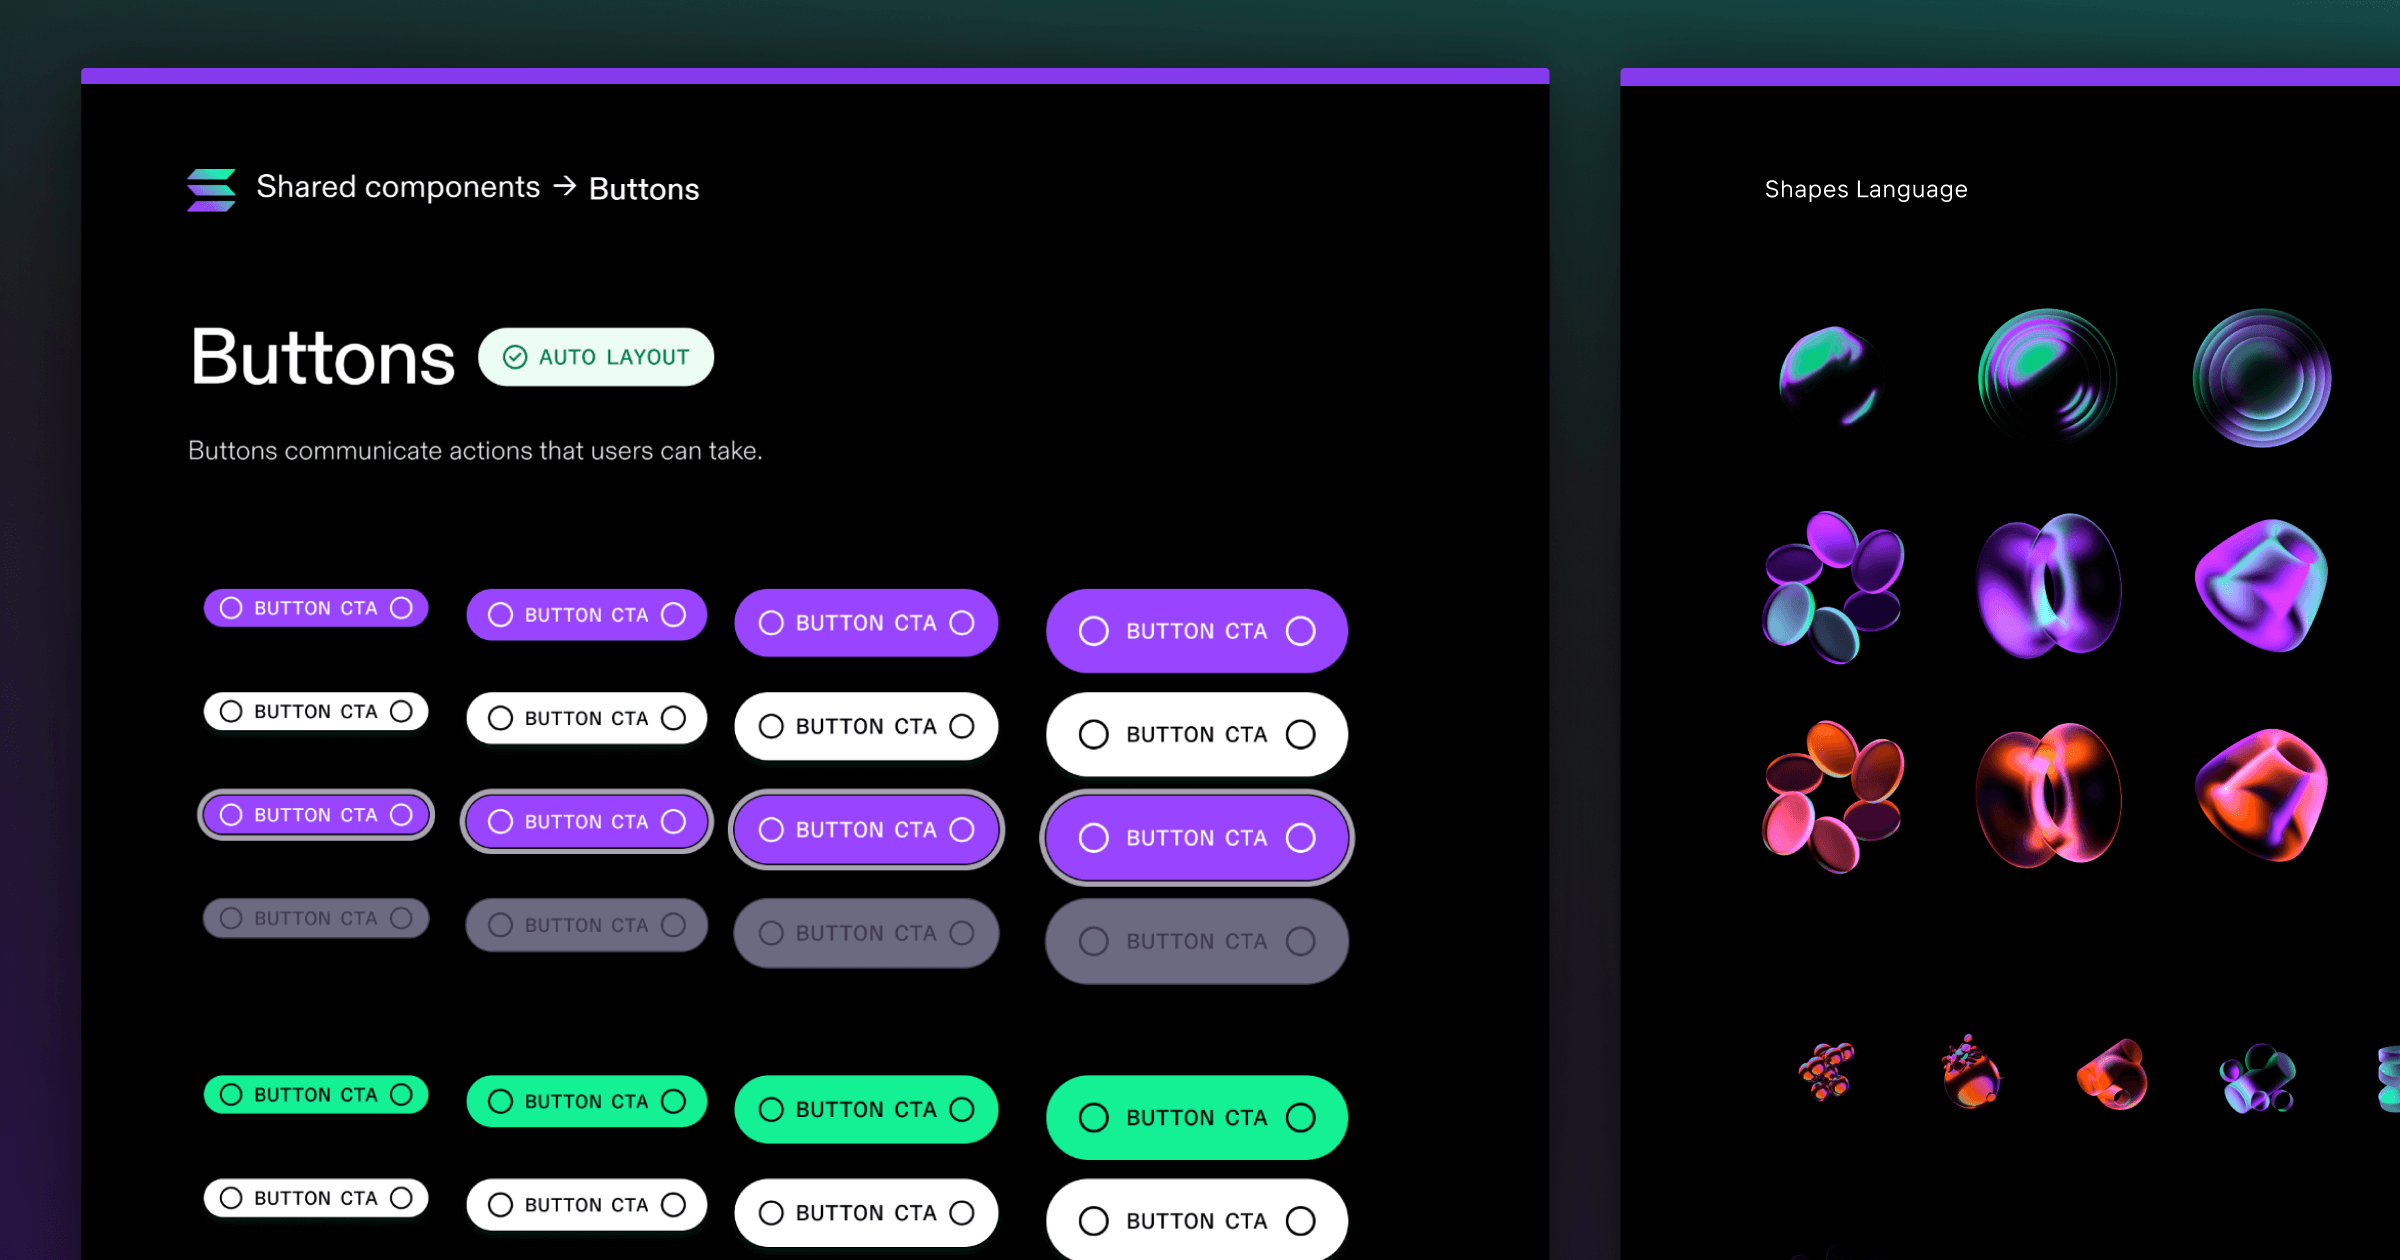Expand the Shared components breadcrumb
Screen dimensions: 2400x1260
click(397, 187)
